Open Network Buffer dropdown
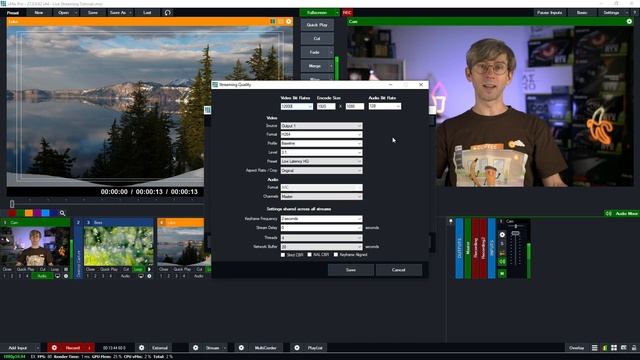The height and width of the screenshot is (360, 640). click(321, 247)
